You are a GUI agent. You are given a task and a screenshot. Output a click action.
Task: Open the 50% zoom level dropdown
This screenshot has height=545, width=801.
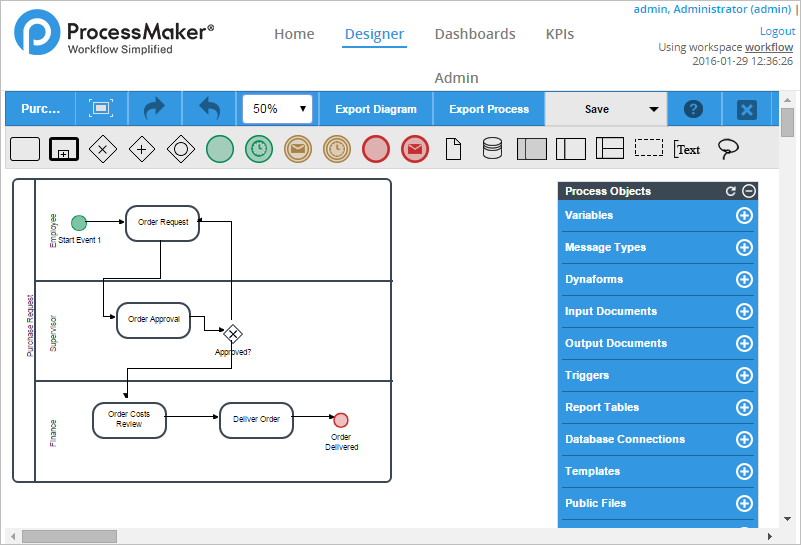[277, 109]
